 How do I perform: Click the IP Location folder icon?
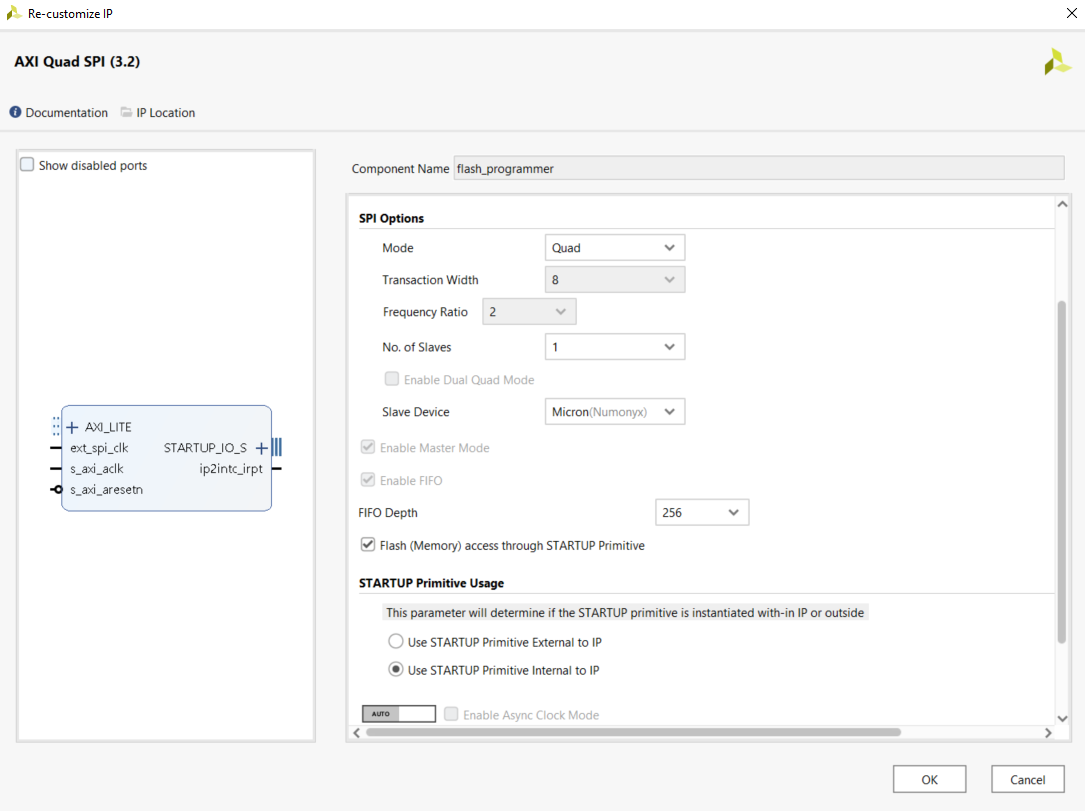pyautogui.click(x=125, y=112)
